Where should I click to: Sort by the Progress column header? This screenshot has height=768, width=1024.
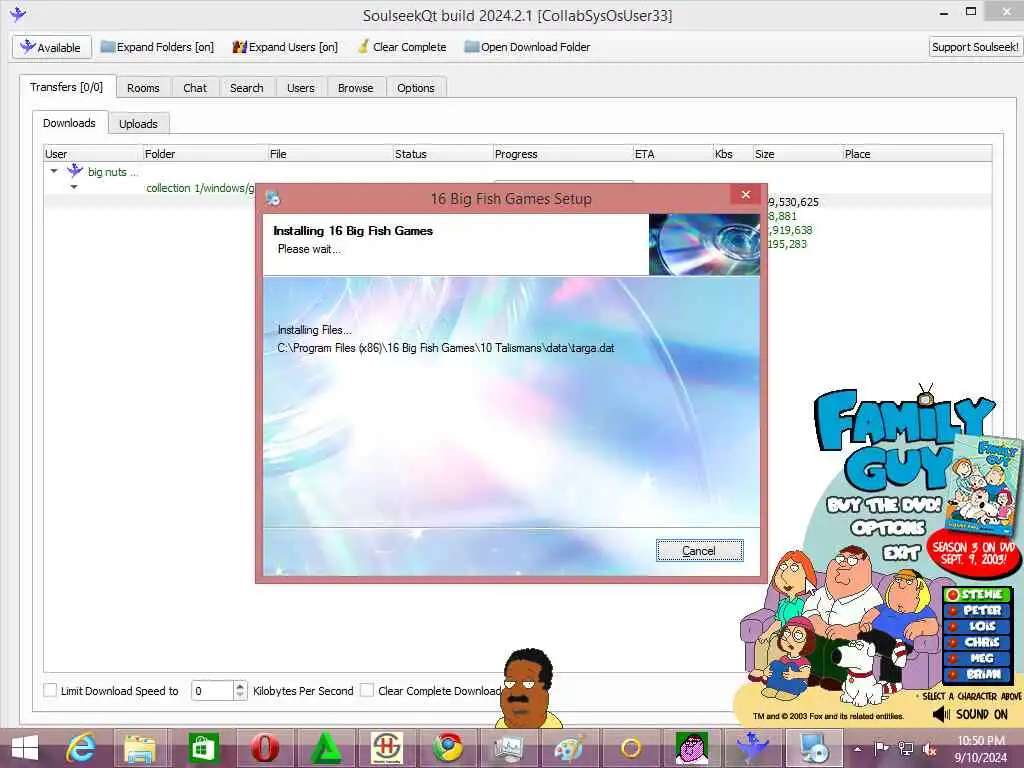[x=563, y=154]
